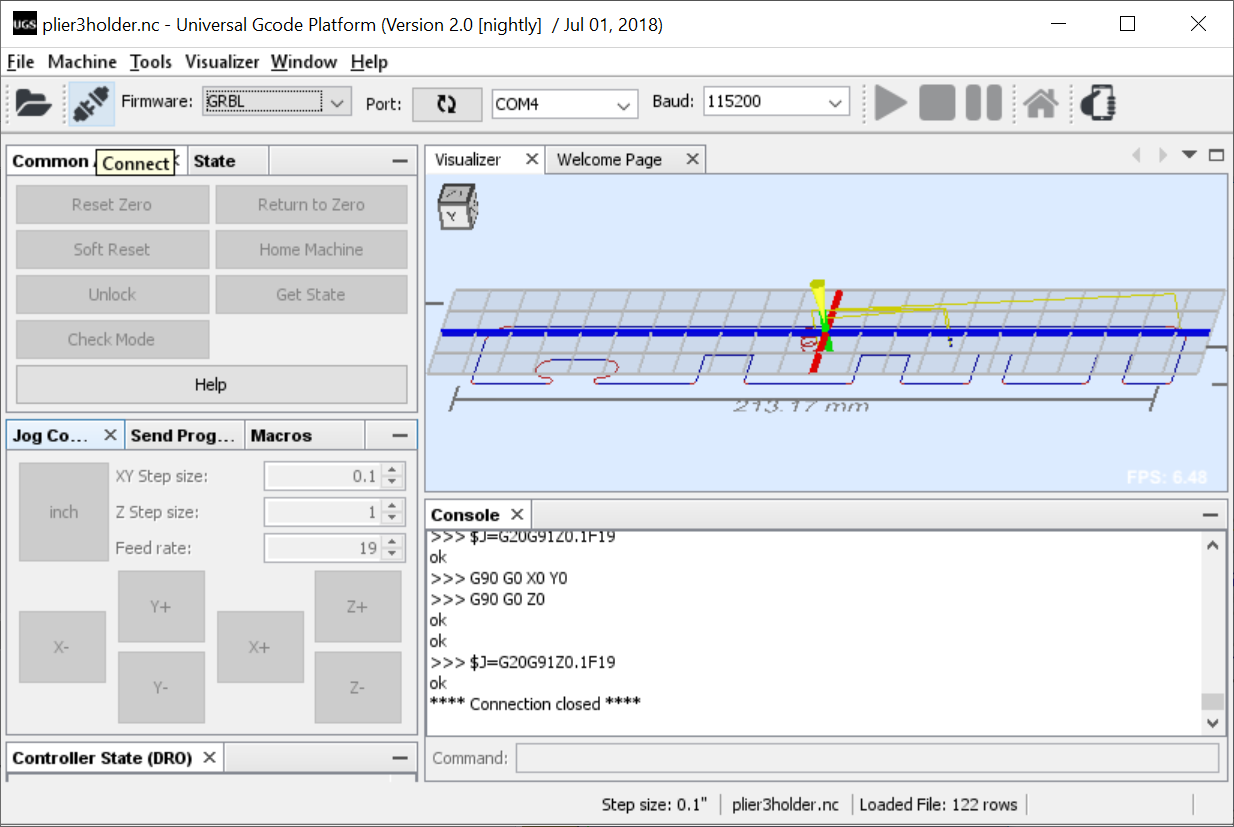Close the Welcome Page tab
Image resolution: width=1234 pixels, height=827 pixels.
click(692, 159)
